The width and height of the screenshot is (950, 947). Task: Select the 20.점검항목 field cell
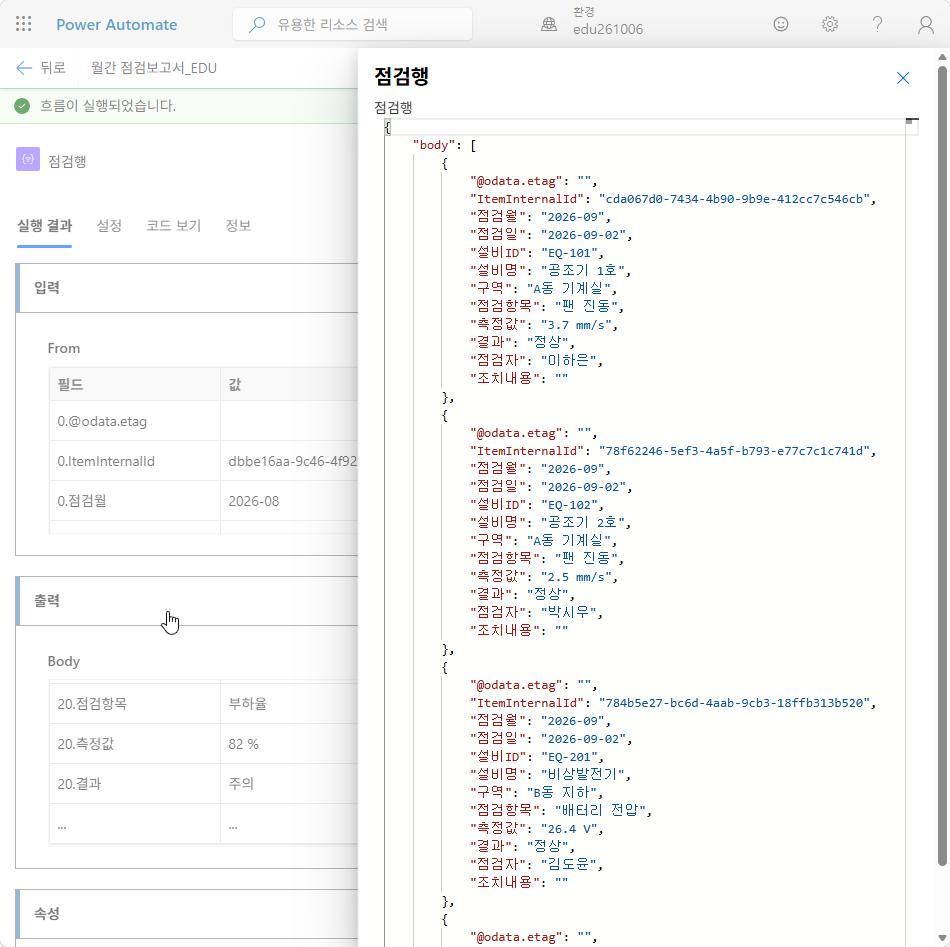coord(135,703)
